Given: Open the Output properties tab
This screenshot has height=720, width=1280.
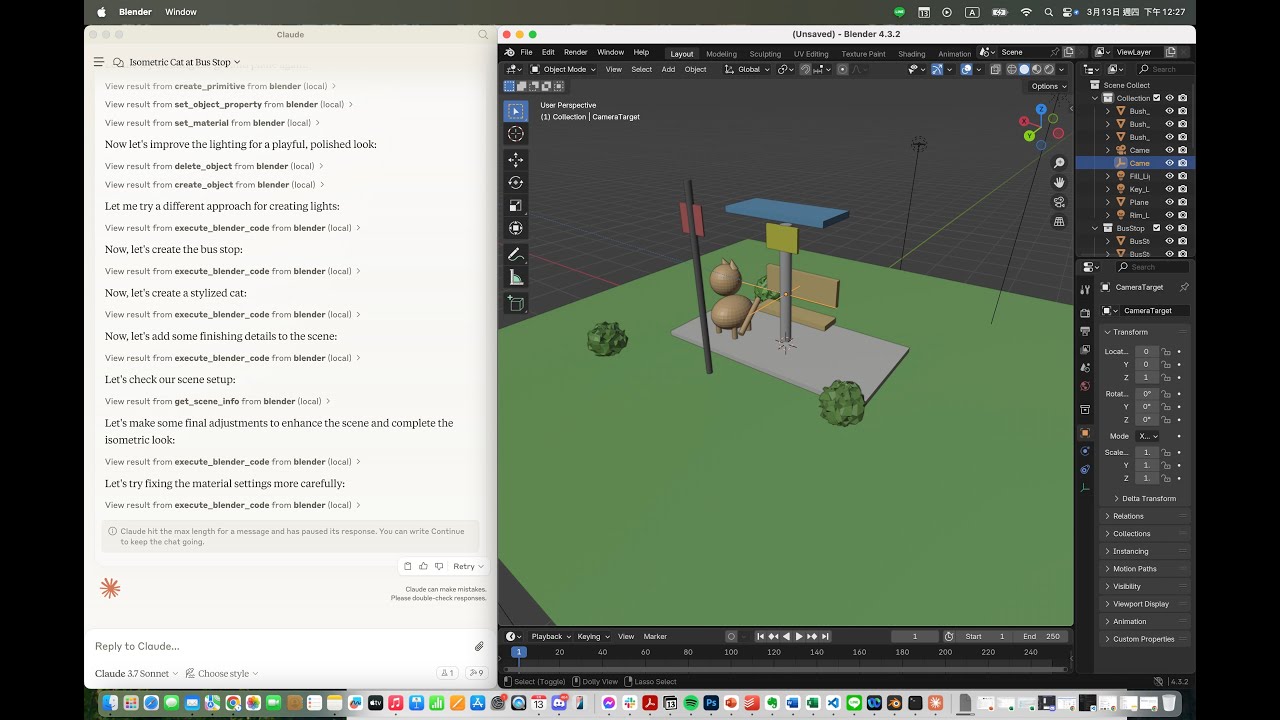Looking at the screenshot, I should pos(1085,331).
